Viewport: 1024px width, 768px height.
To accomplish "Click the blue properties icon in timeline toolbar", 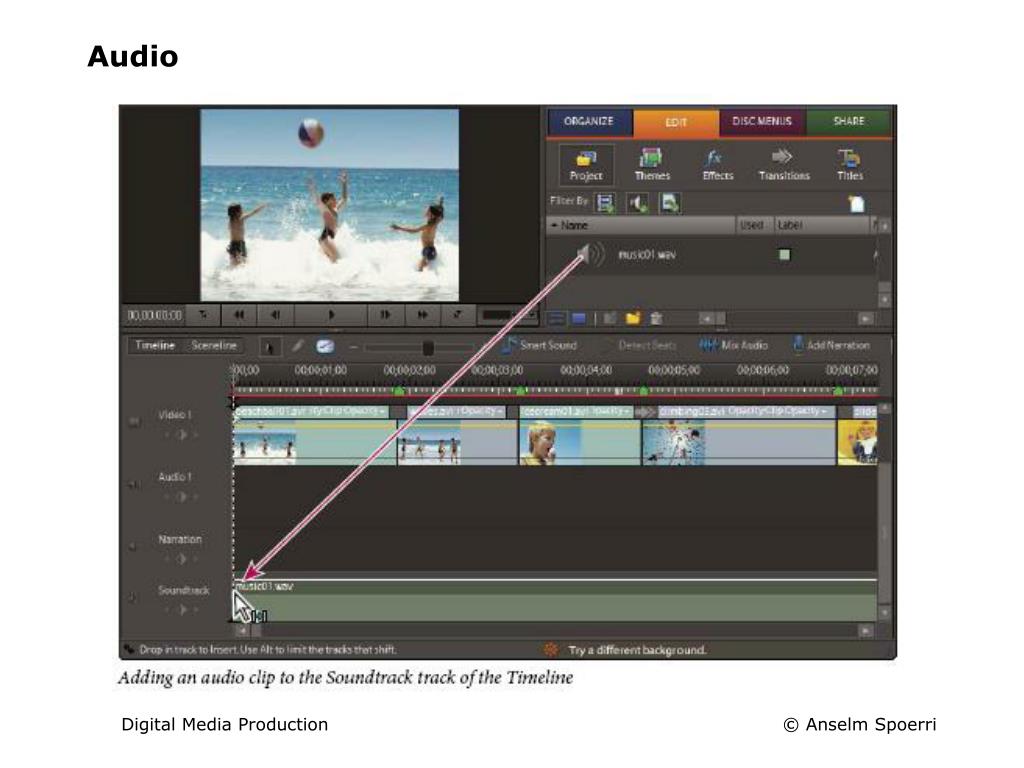I will 325,346.
